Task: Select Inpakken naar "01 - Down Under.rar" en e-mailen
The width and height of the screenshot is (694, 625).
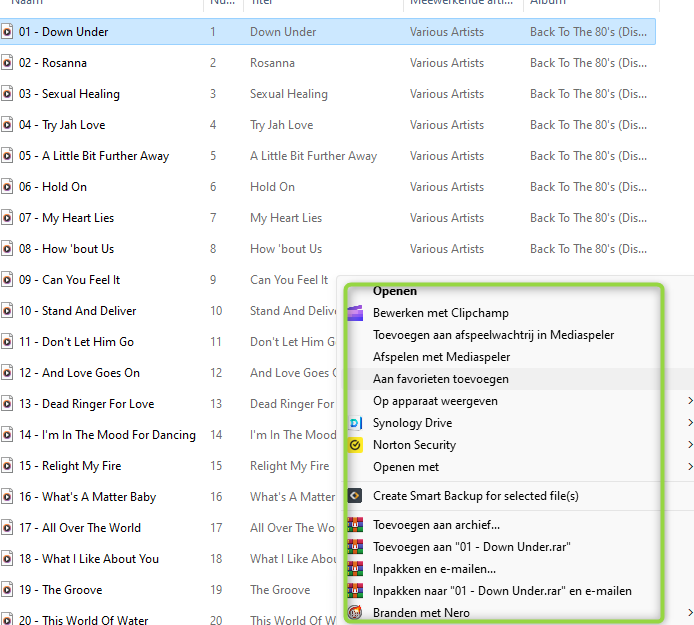Action: point(502,591)
